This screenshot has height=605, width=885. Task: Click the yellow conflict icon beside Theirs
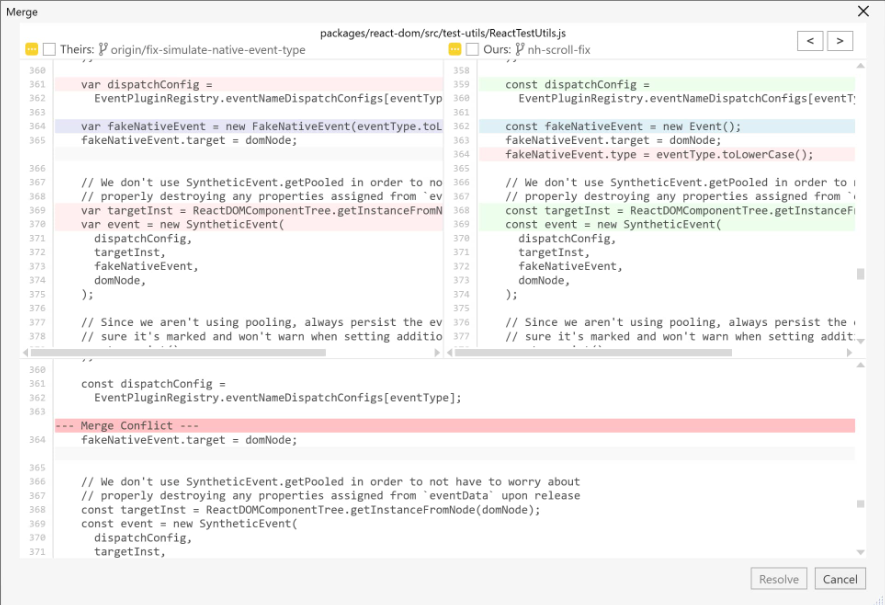click(32, 49)
